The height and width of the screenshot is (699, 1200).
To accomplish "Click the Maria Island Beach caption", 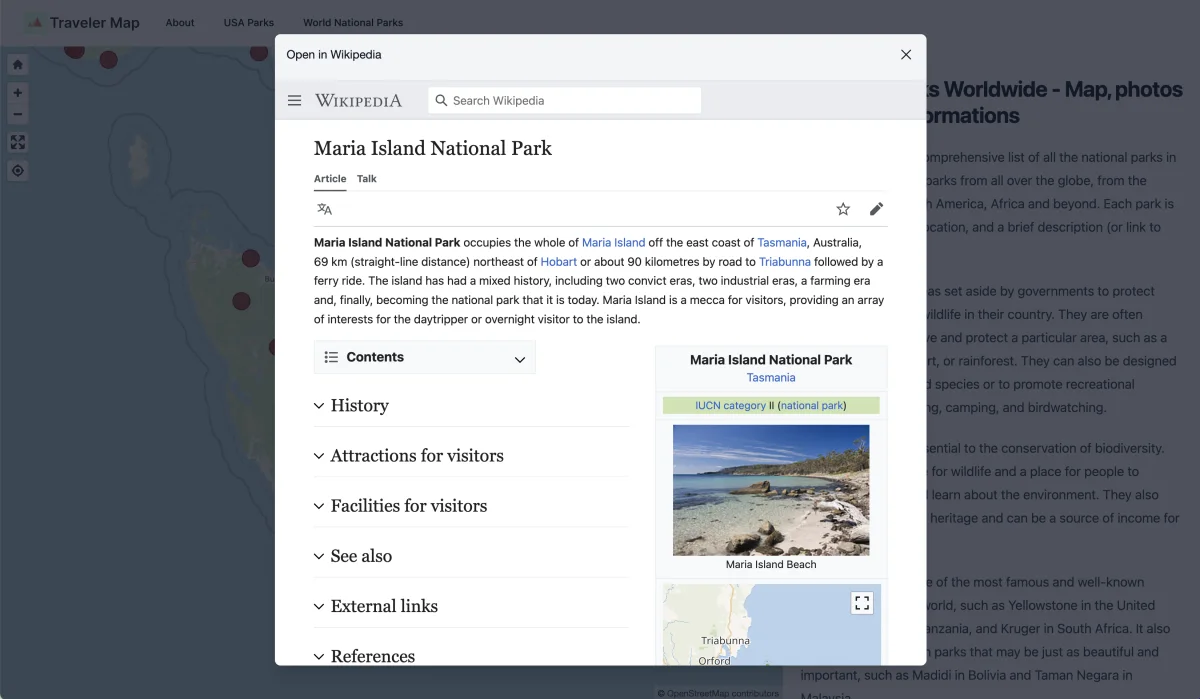I will coord(771,564).
